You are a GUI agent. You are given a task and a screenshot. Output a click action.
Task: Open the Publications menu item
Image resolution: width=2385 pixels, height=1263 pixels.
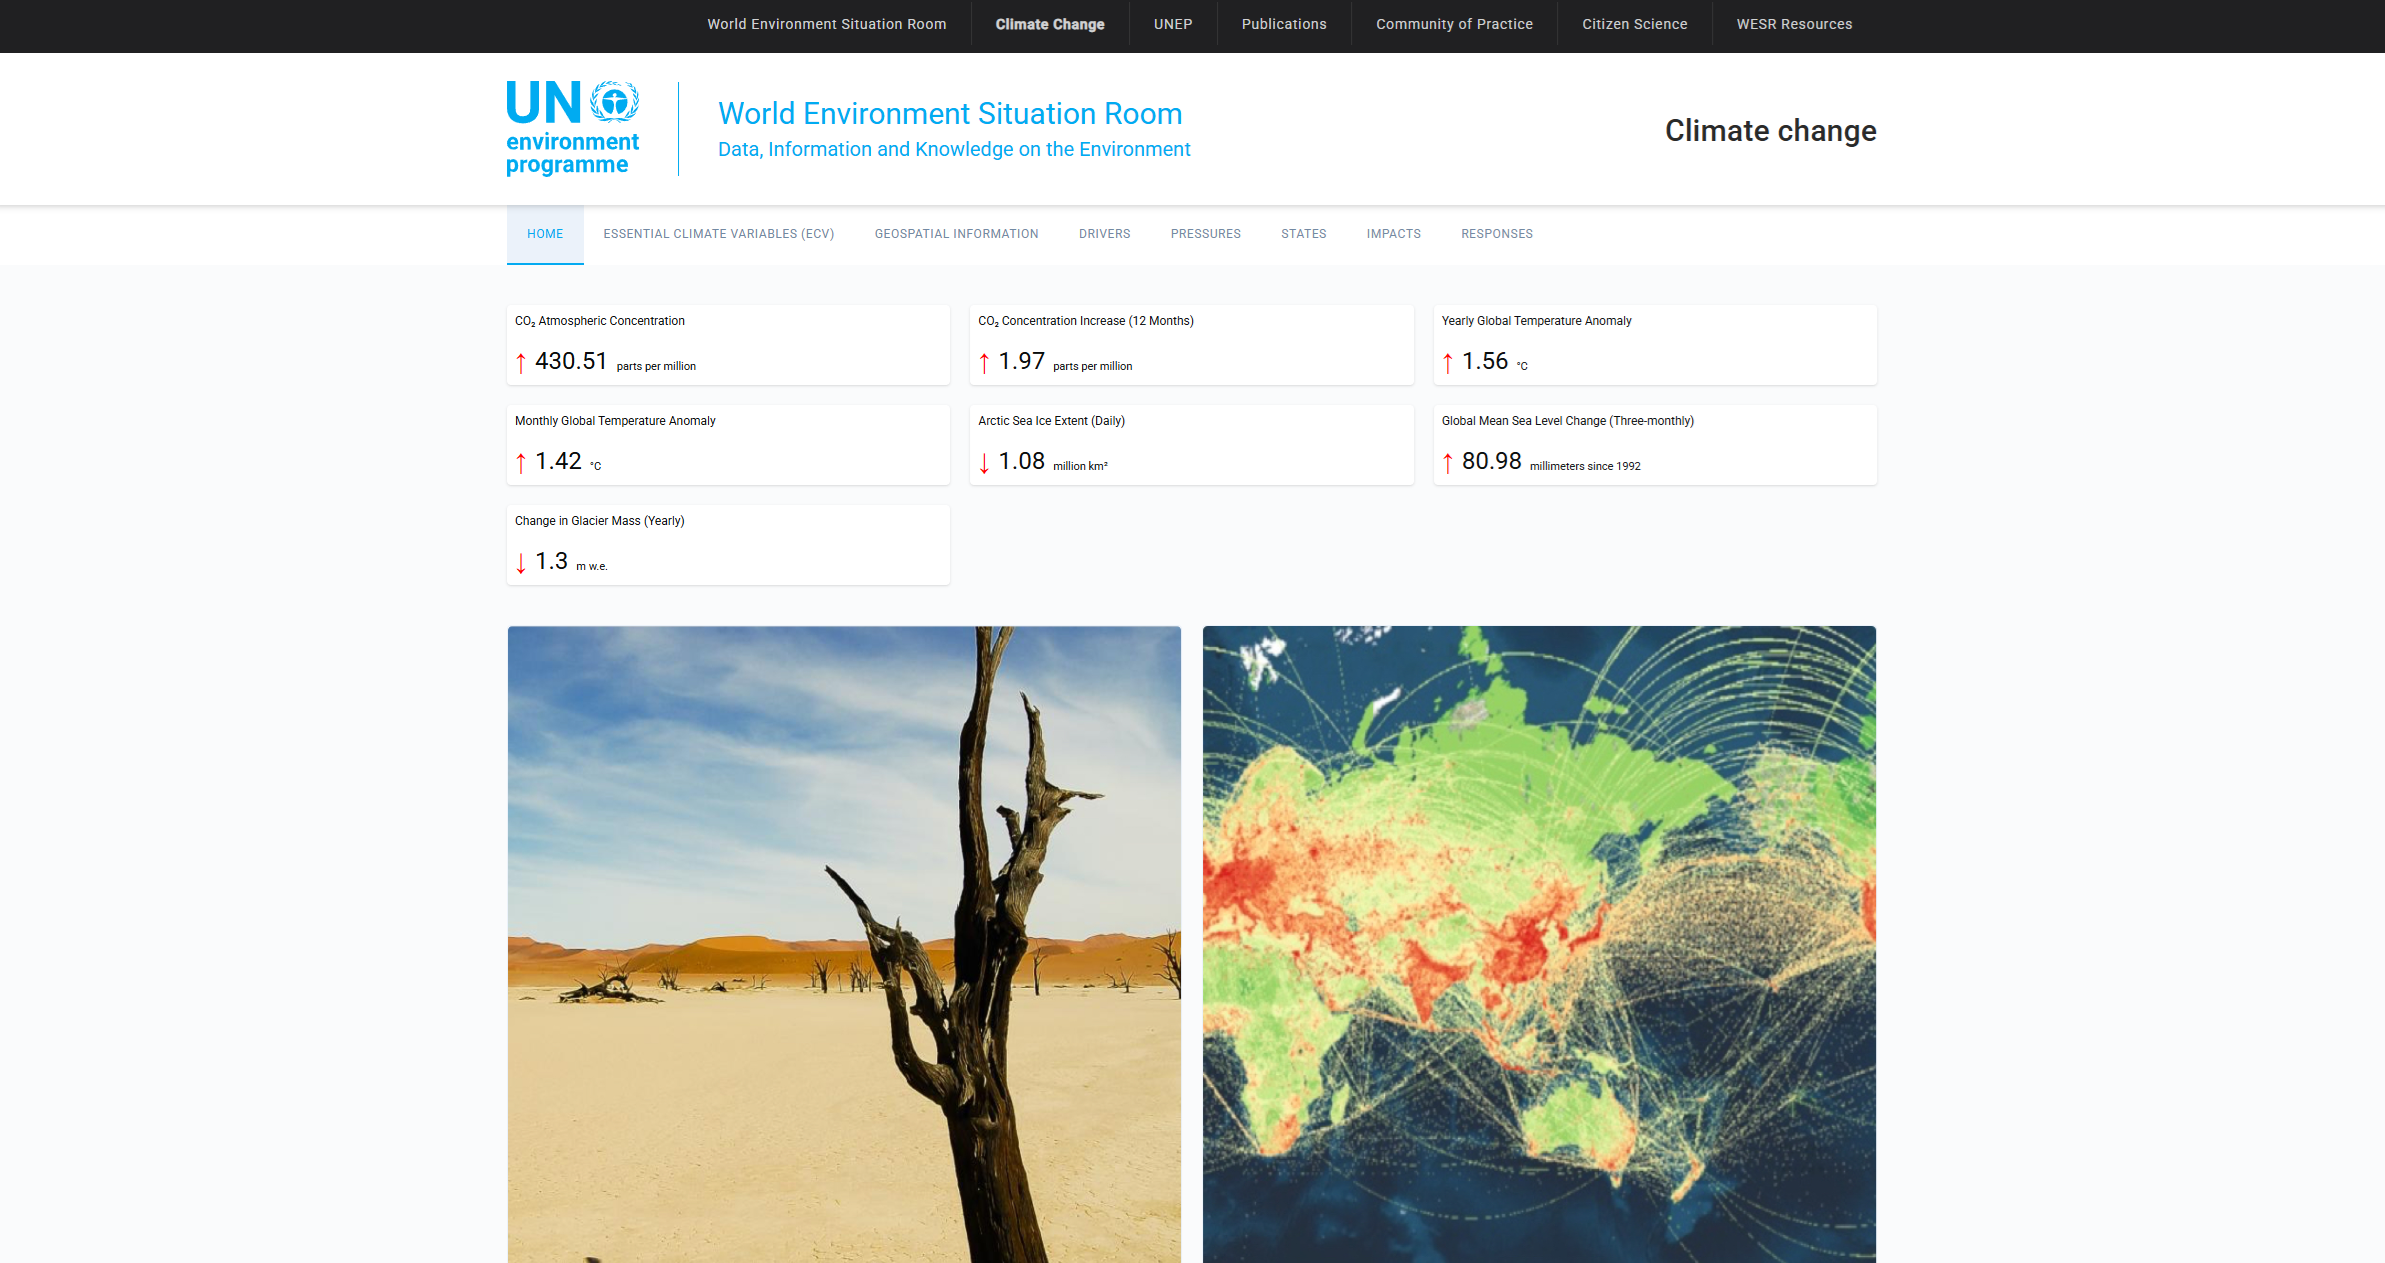pos(1283,23)
